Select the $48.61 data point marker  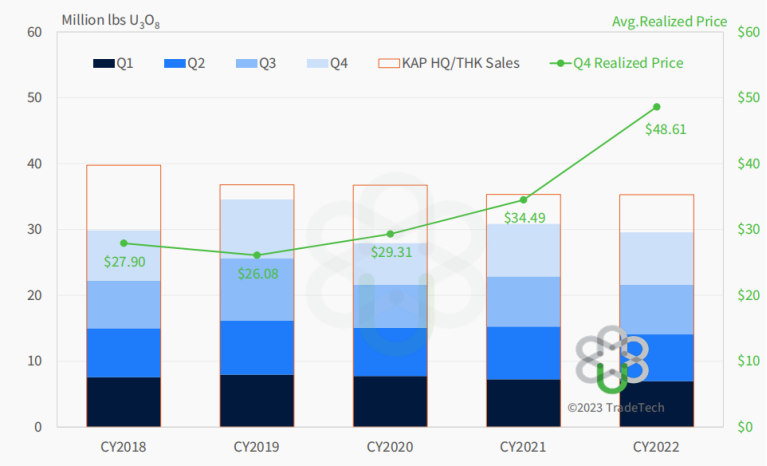(x=656, y=107)
